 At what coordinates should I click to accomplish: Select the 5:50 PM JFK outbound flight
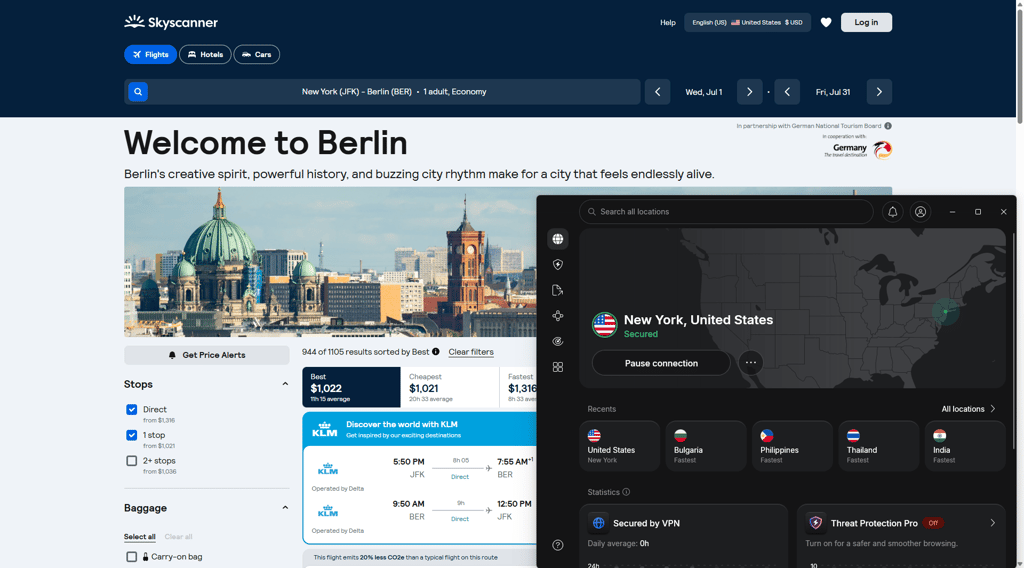tap(420, 468)
